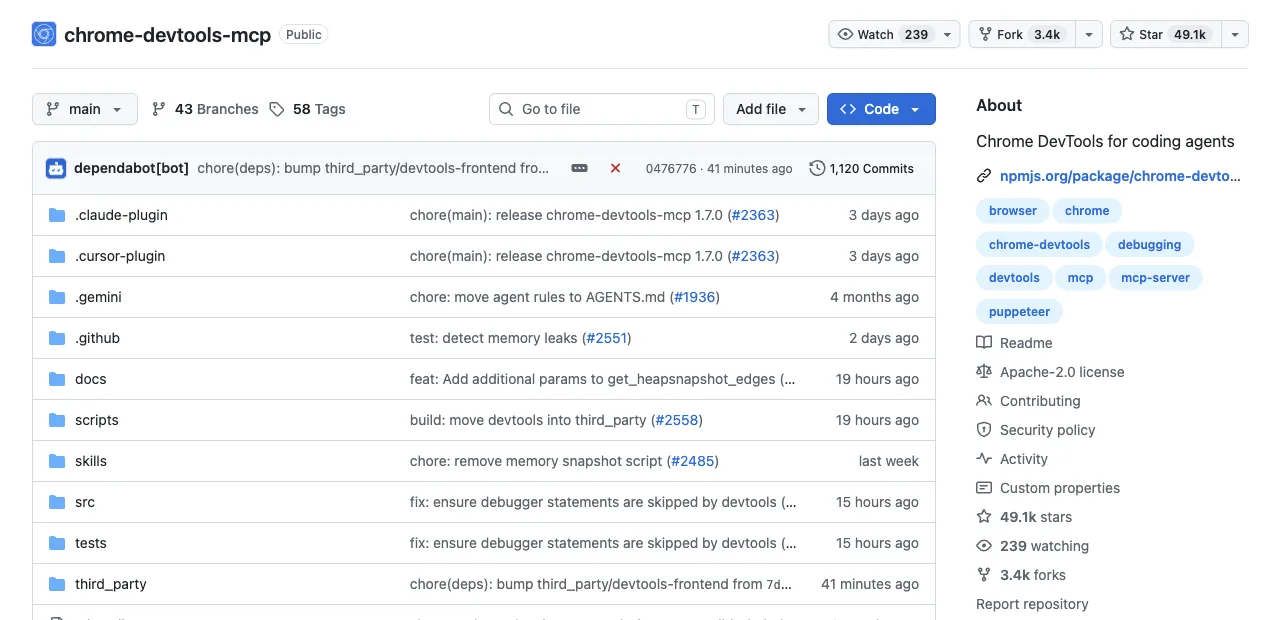The image size is (1280, 620).
Task: View 1,120 Commits history
Action: [861, 168]
